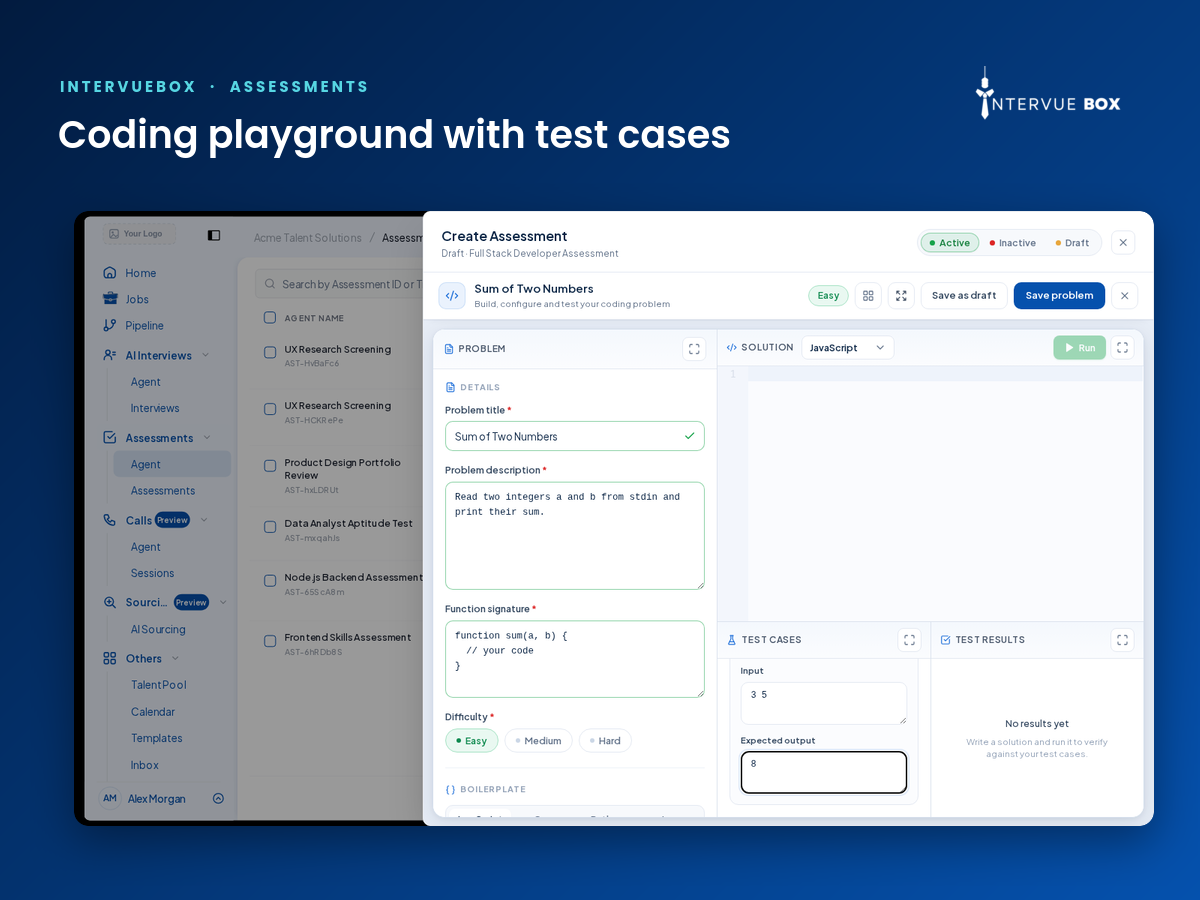This screenshot has height=900, width=1200.
Task: Click the Run button
Action: click(1079, 348)
